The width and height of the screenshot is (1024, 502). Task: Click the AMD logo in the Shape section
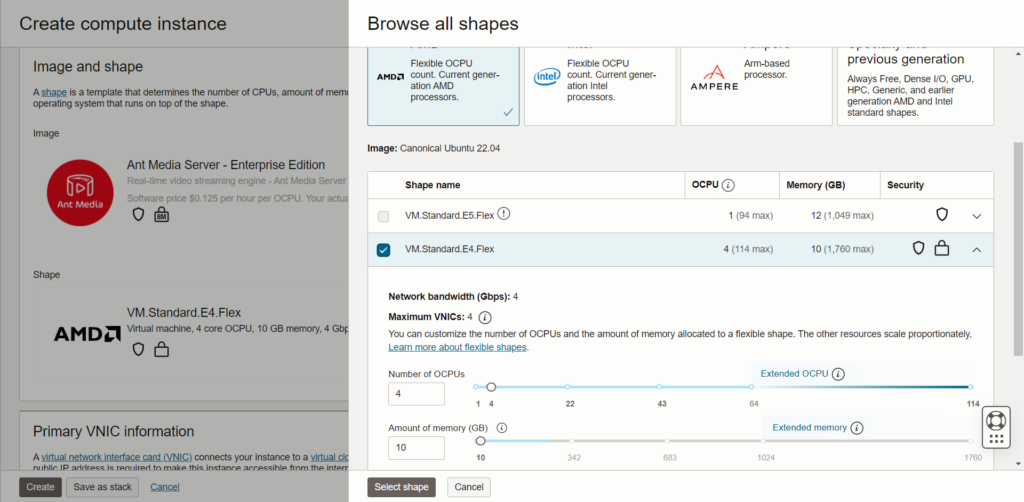click(88, 334)
